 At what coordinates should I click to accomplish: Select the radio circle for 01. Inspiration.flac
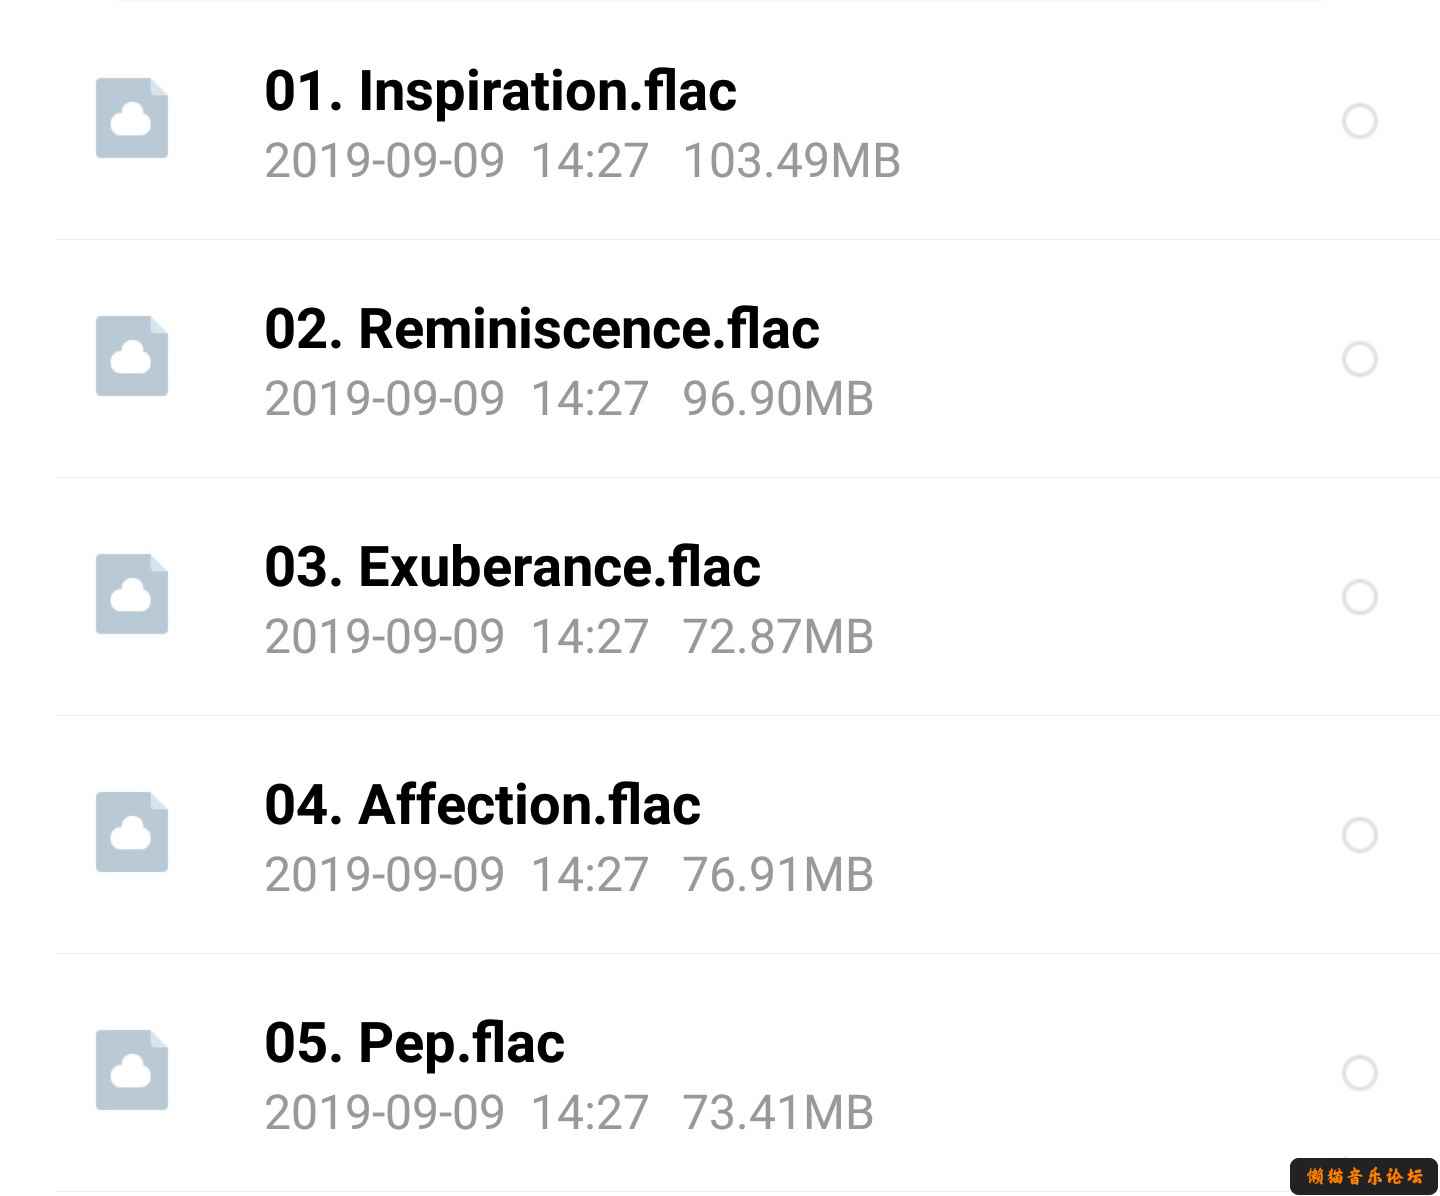click(x=1360, y=121)
